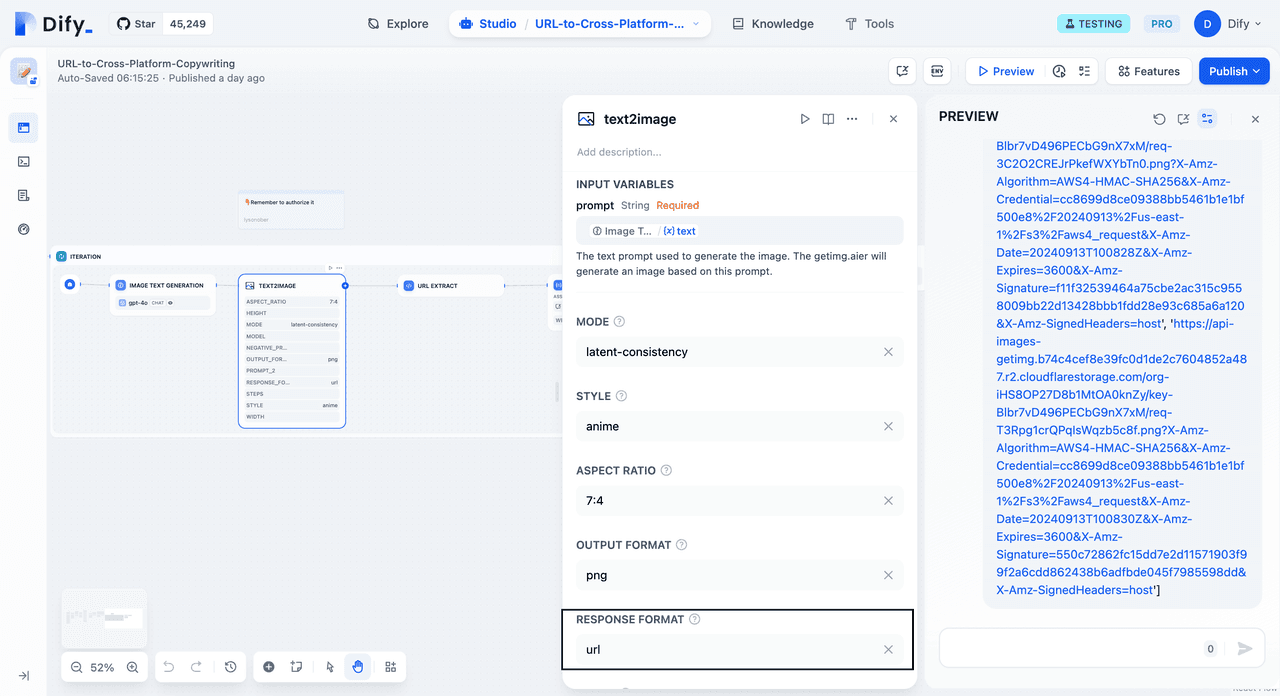Open the ENV environment variables panel
The image size is (1280, 696).
(x=937, y=71)
